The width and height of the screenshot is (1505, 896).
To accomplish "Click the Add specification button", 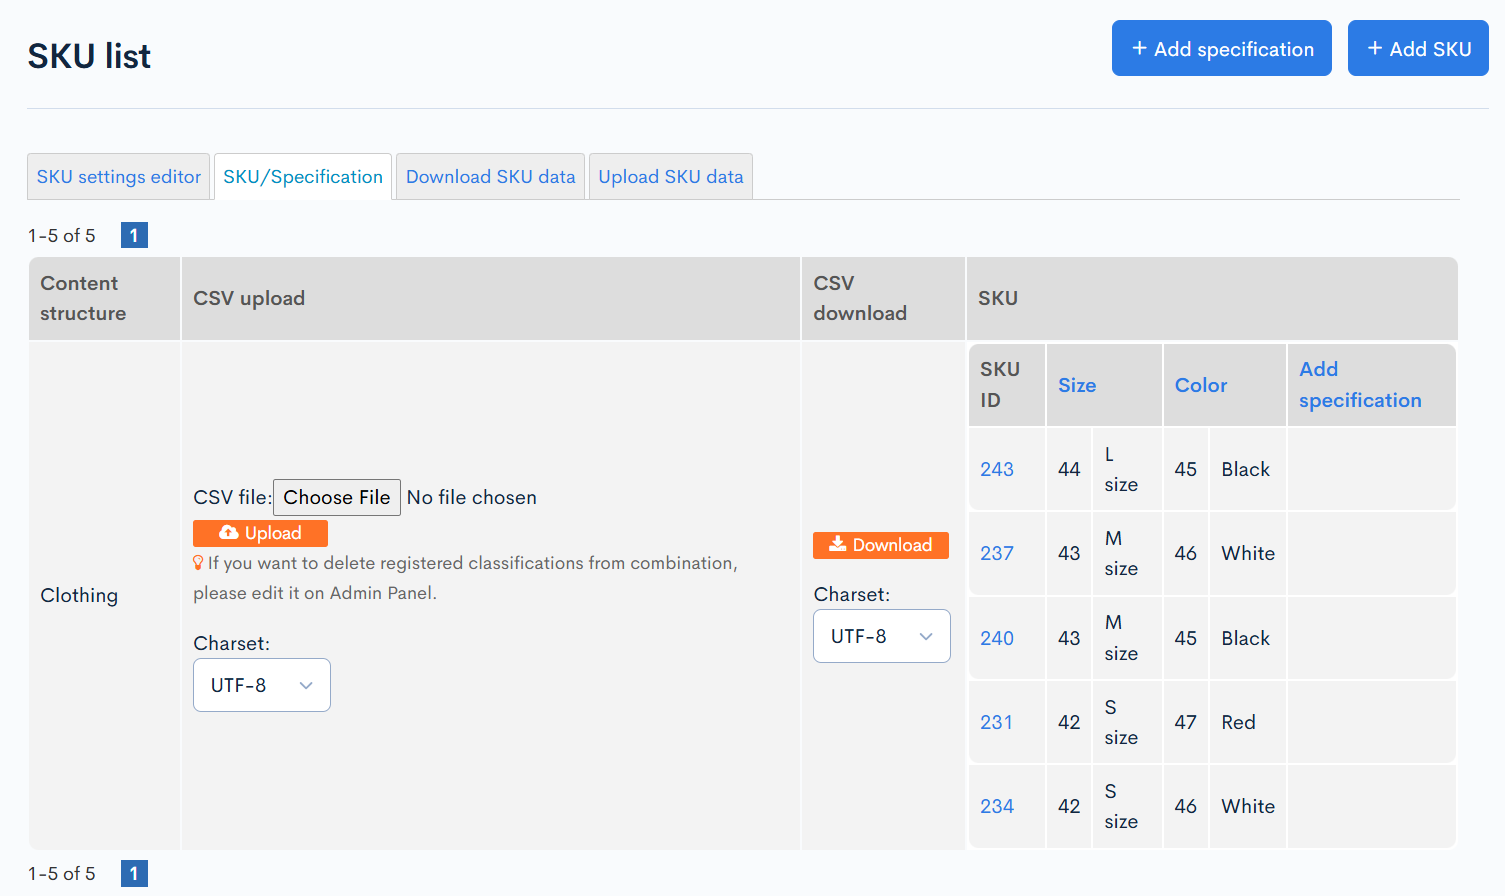I will 1221,48.
